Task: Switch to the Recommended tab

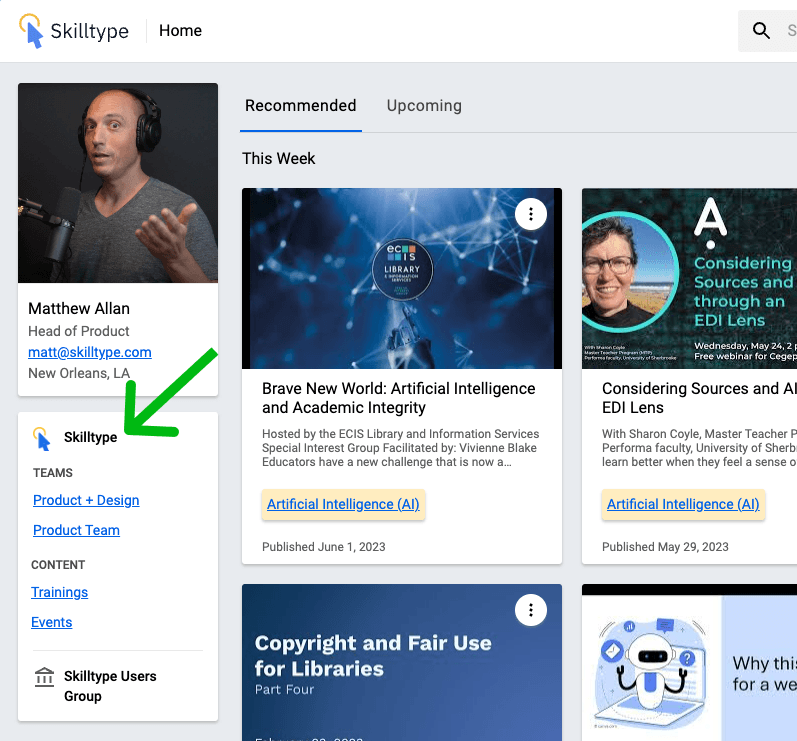Action: [300, 106]
